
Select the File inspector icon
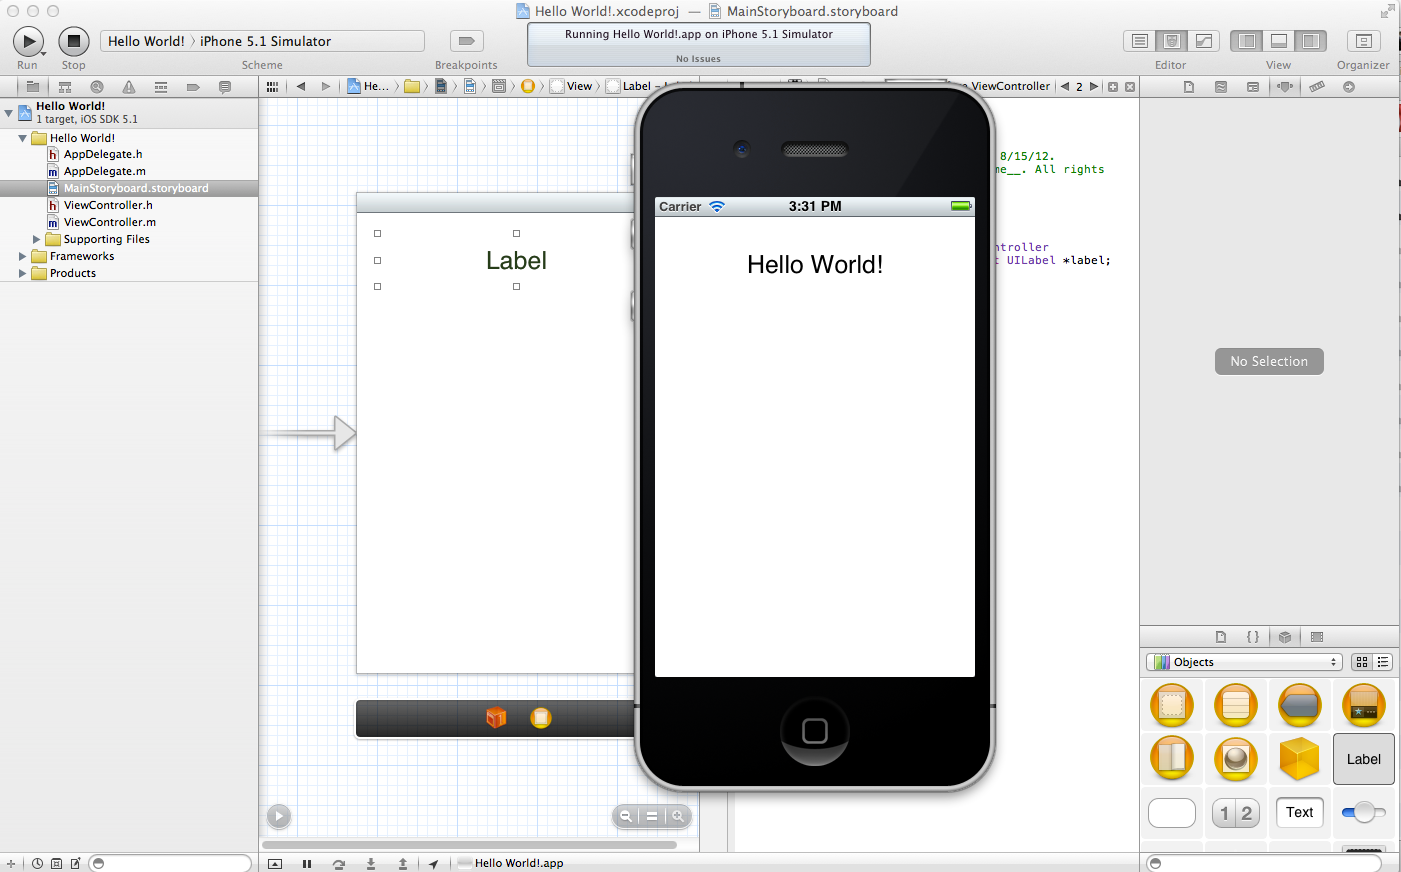pos(1187,86)
